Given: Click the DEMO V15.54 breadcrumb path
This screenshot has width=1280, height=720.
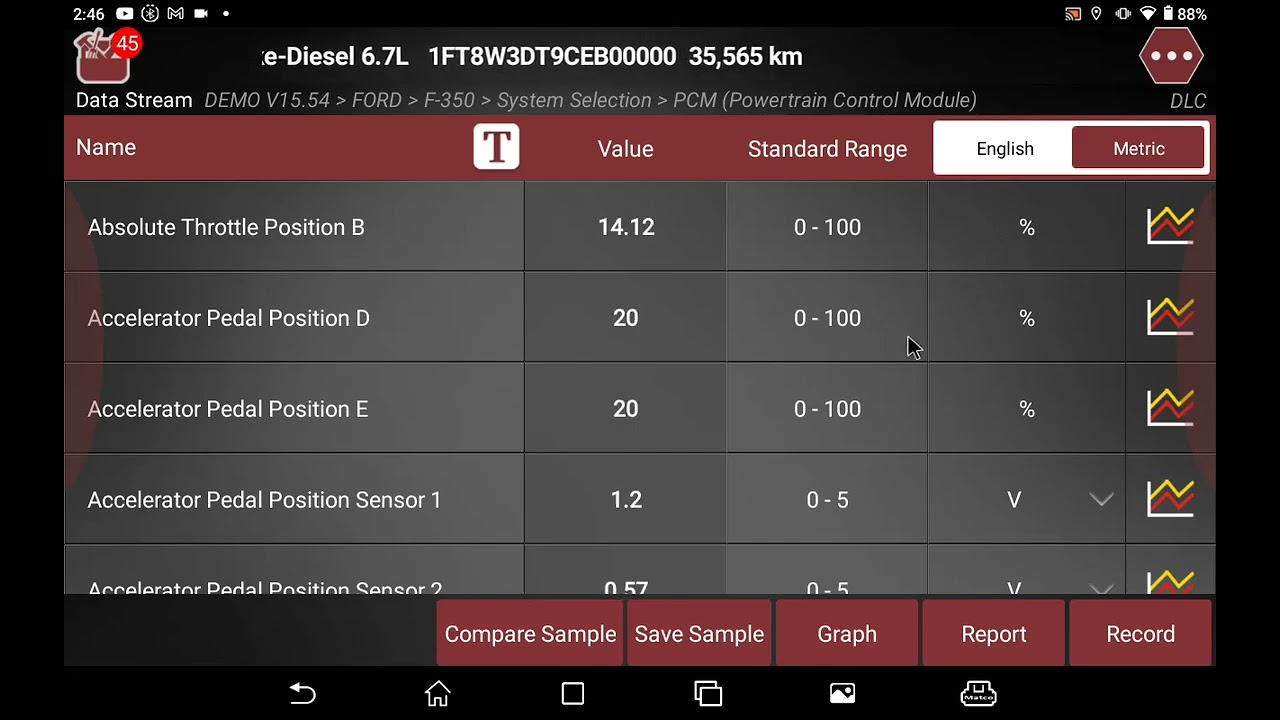Looking at the screenshot, I should 590,100.
